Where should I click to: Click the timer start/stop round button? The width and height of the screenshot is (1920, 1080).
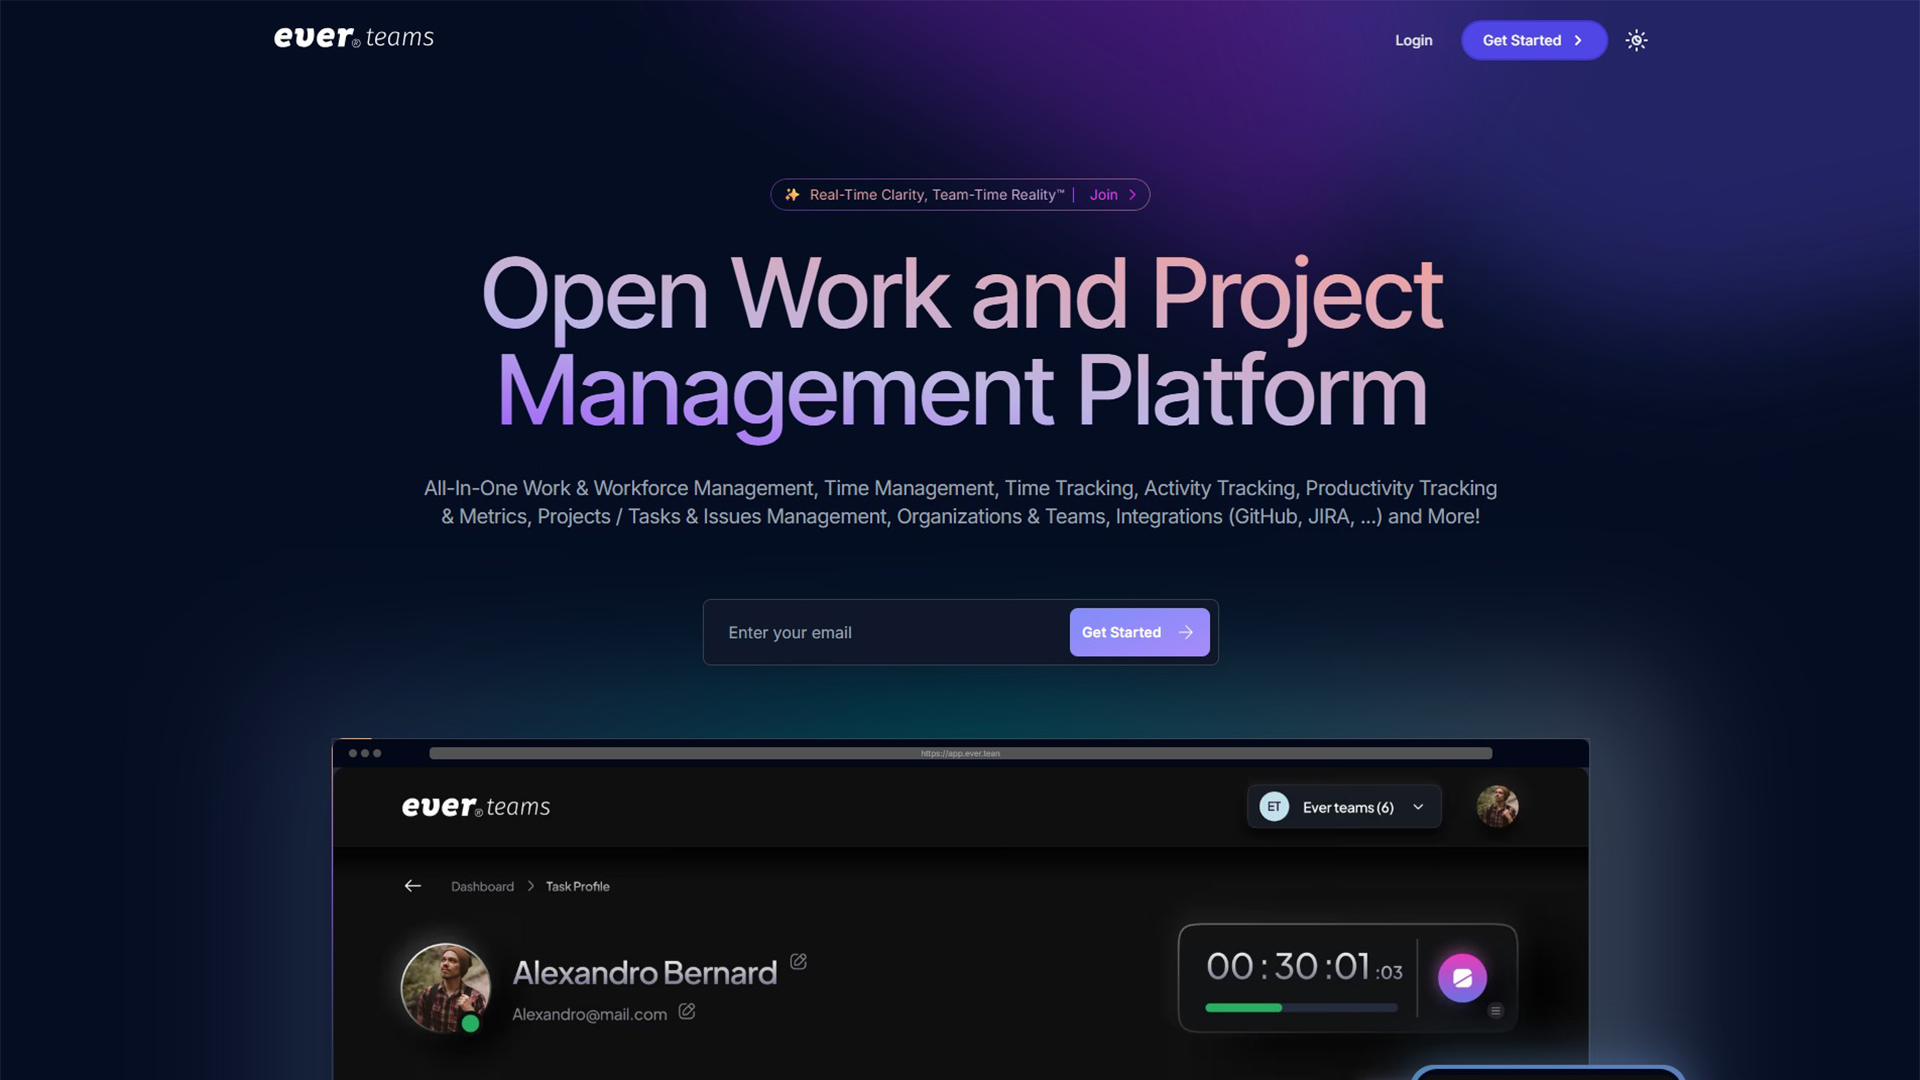pyautogui.click(x=1462, y=978)
